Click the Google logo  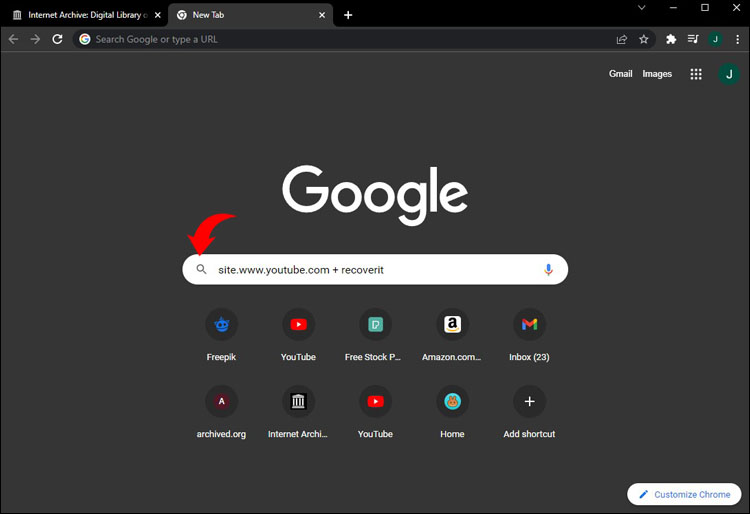tap(375, 195)
